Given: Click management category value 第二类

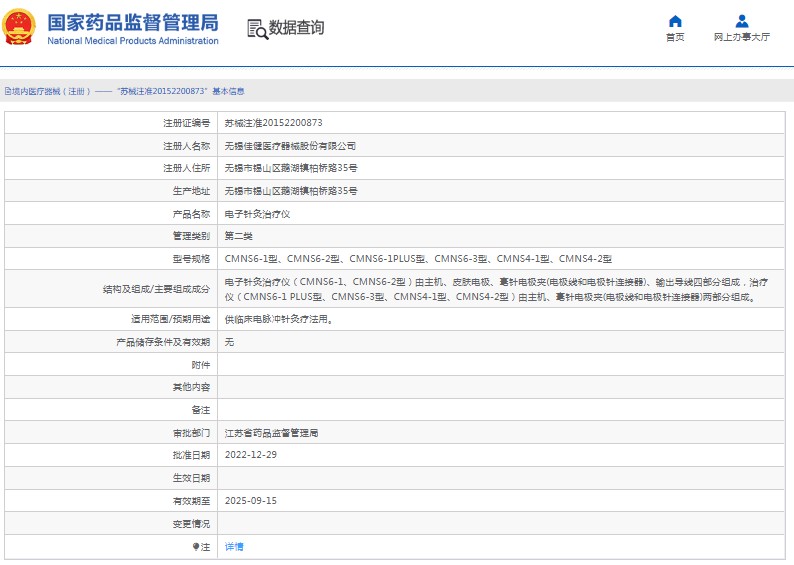Looking at the screenshot, I should [239, 236].
